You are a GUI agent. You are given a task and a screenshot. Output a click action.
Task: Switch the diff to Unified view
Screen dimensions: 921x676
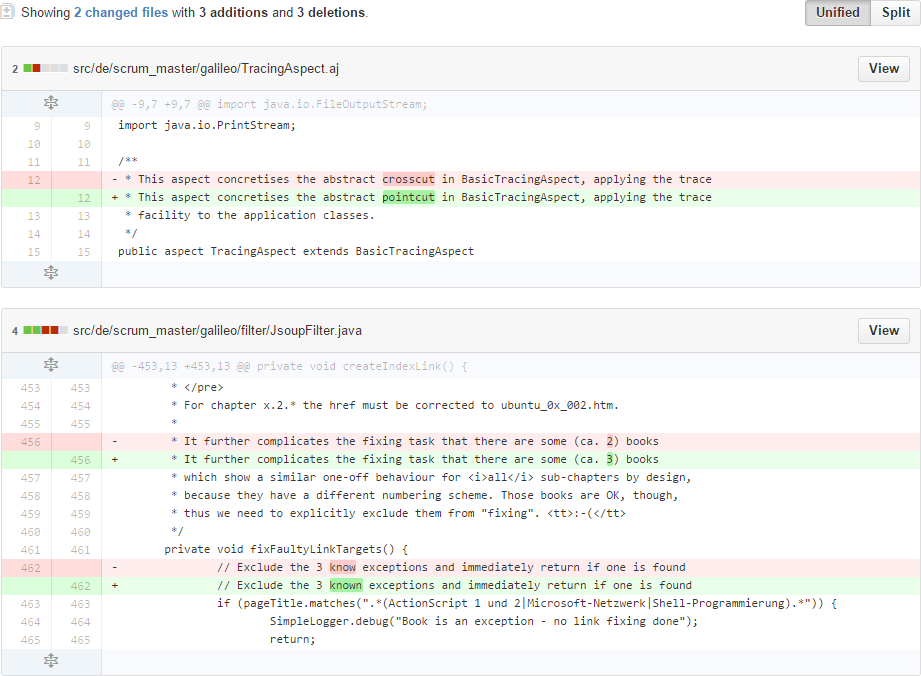point(837,13)
